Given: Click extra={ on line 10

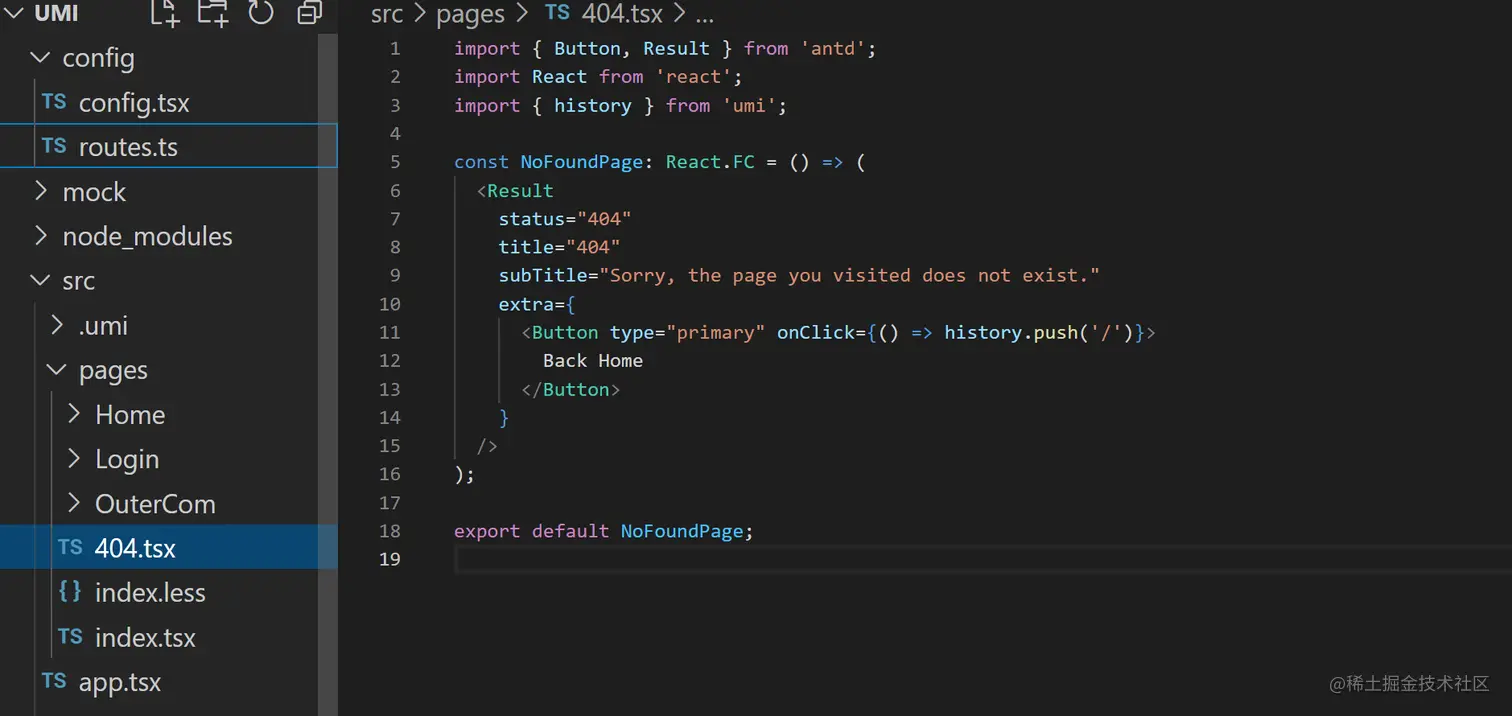Looking at the screenshot, I should pos(537,304).
